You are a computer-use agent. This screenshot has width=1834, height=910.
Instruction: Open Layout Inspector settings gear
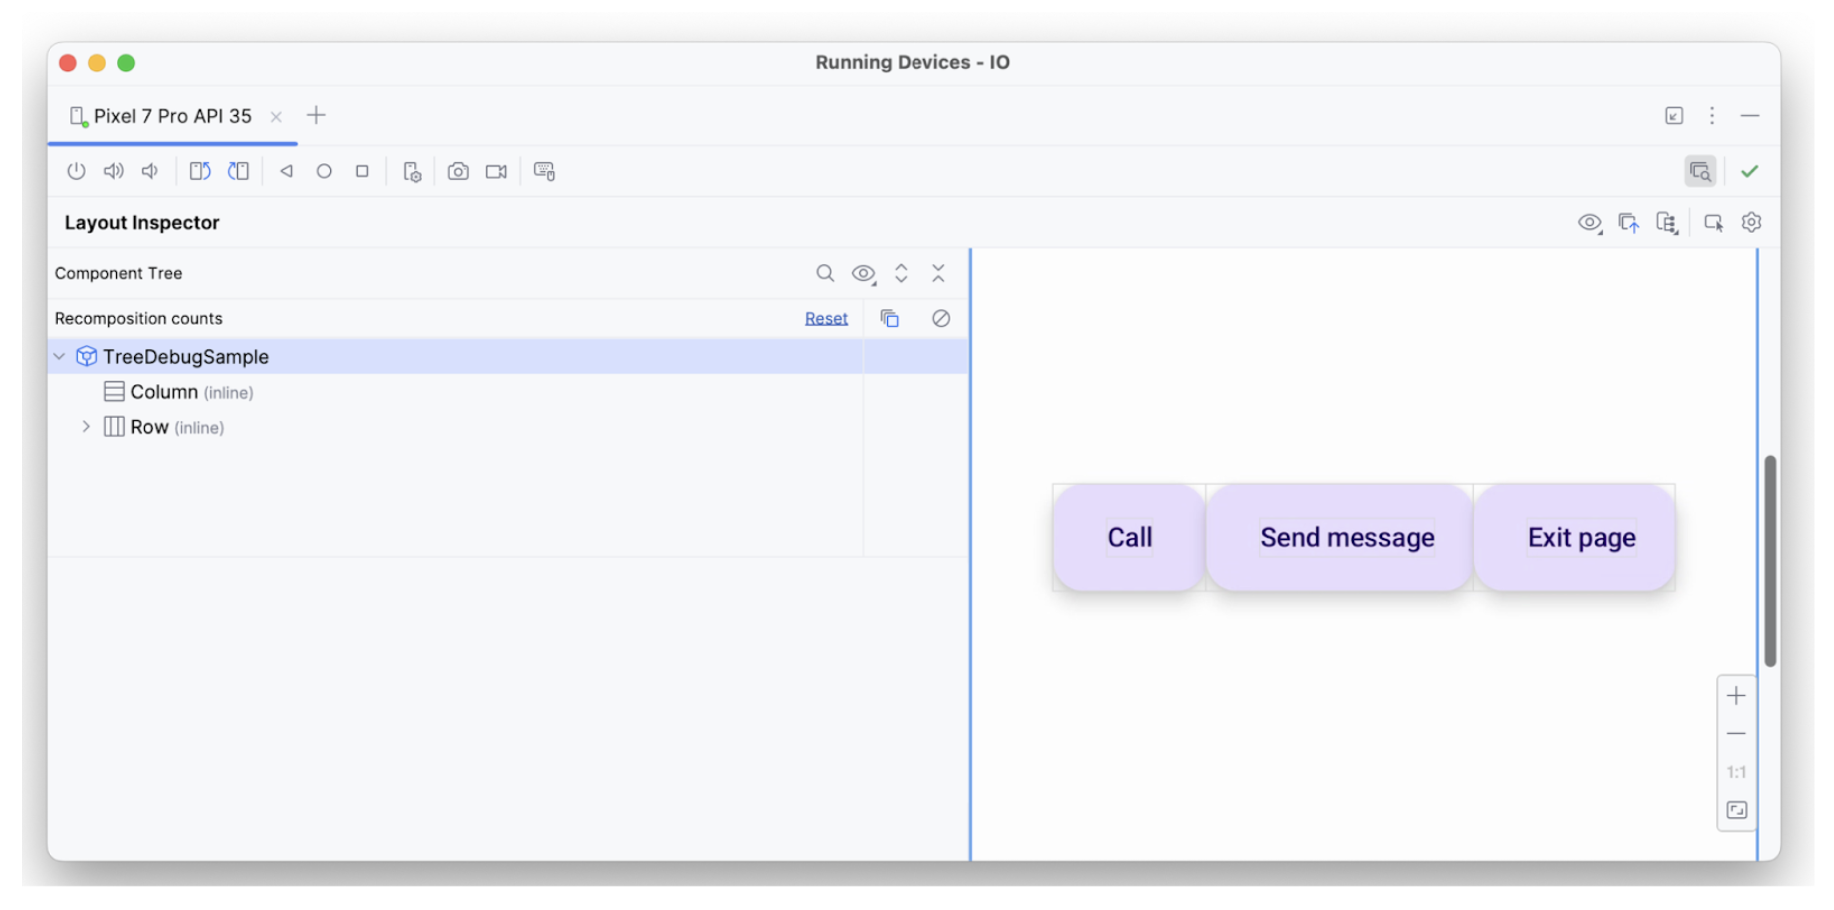(1751, 222)
